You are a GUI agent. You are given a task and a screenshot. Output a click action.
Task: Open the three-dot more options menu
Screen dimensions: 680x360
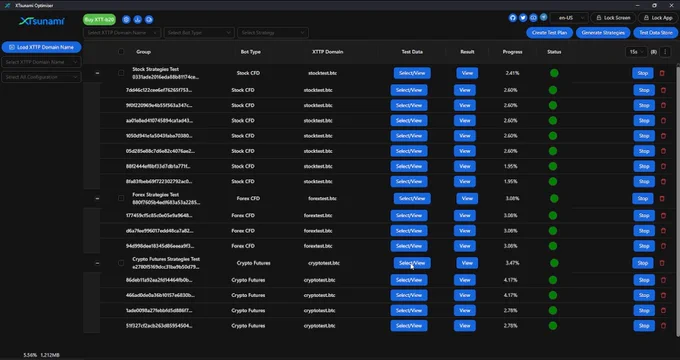tap(665, 52)
